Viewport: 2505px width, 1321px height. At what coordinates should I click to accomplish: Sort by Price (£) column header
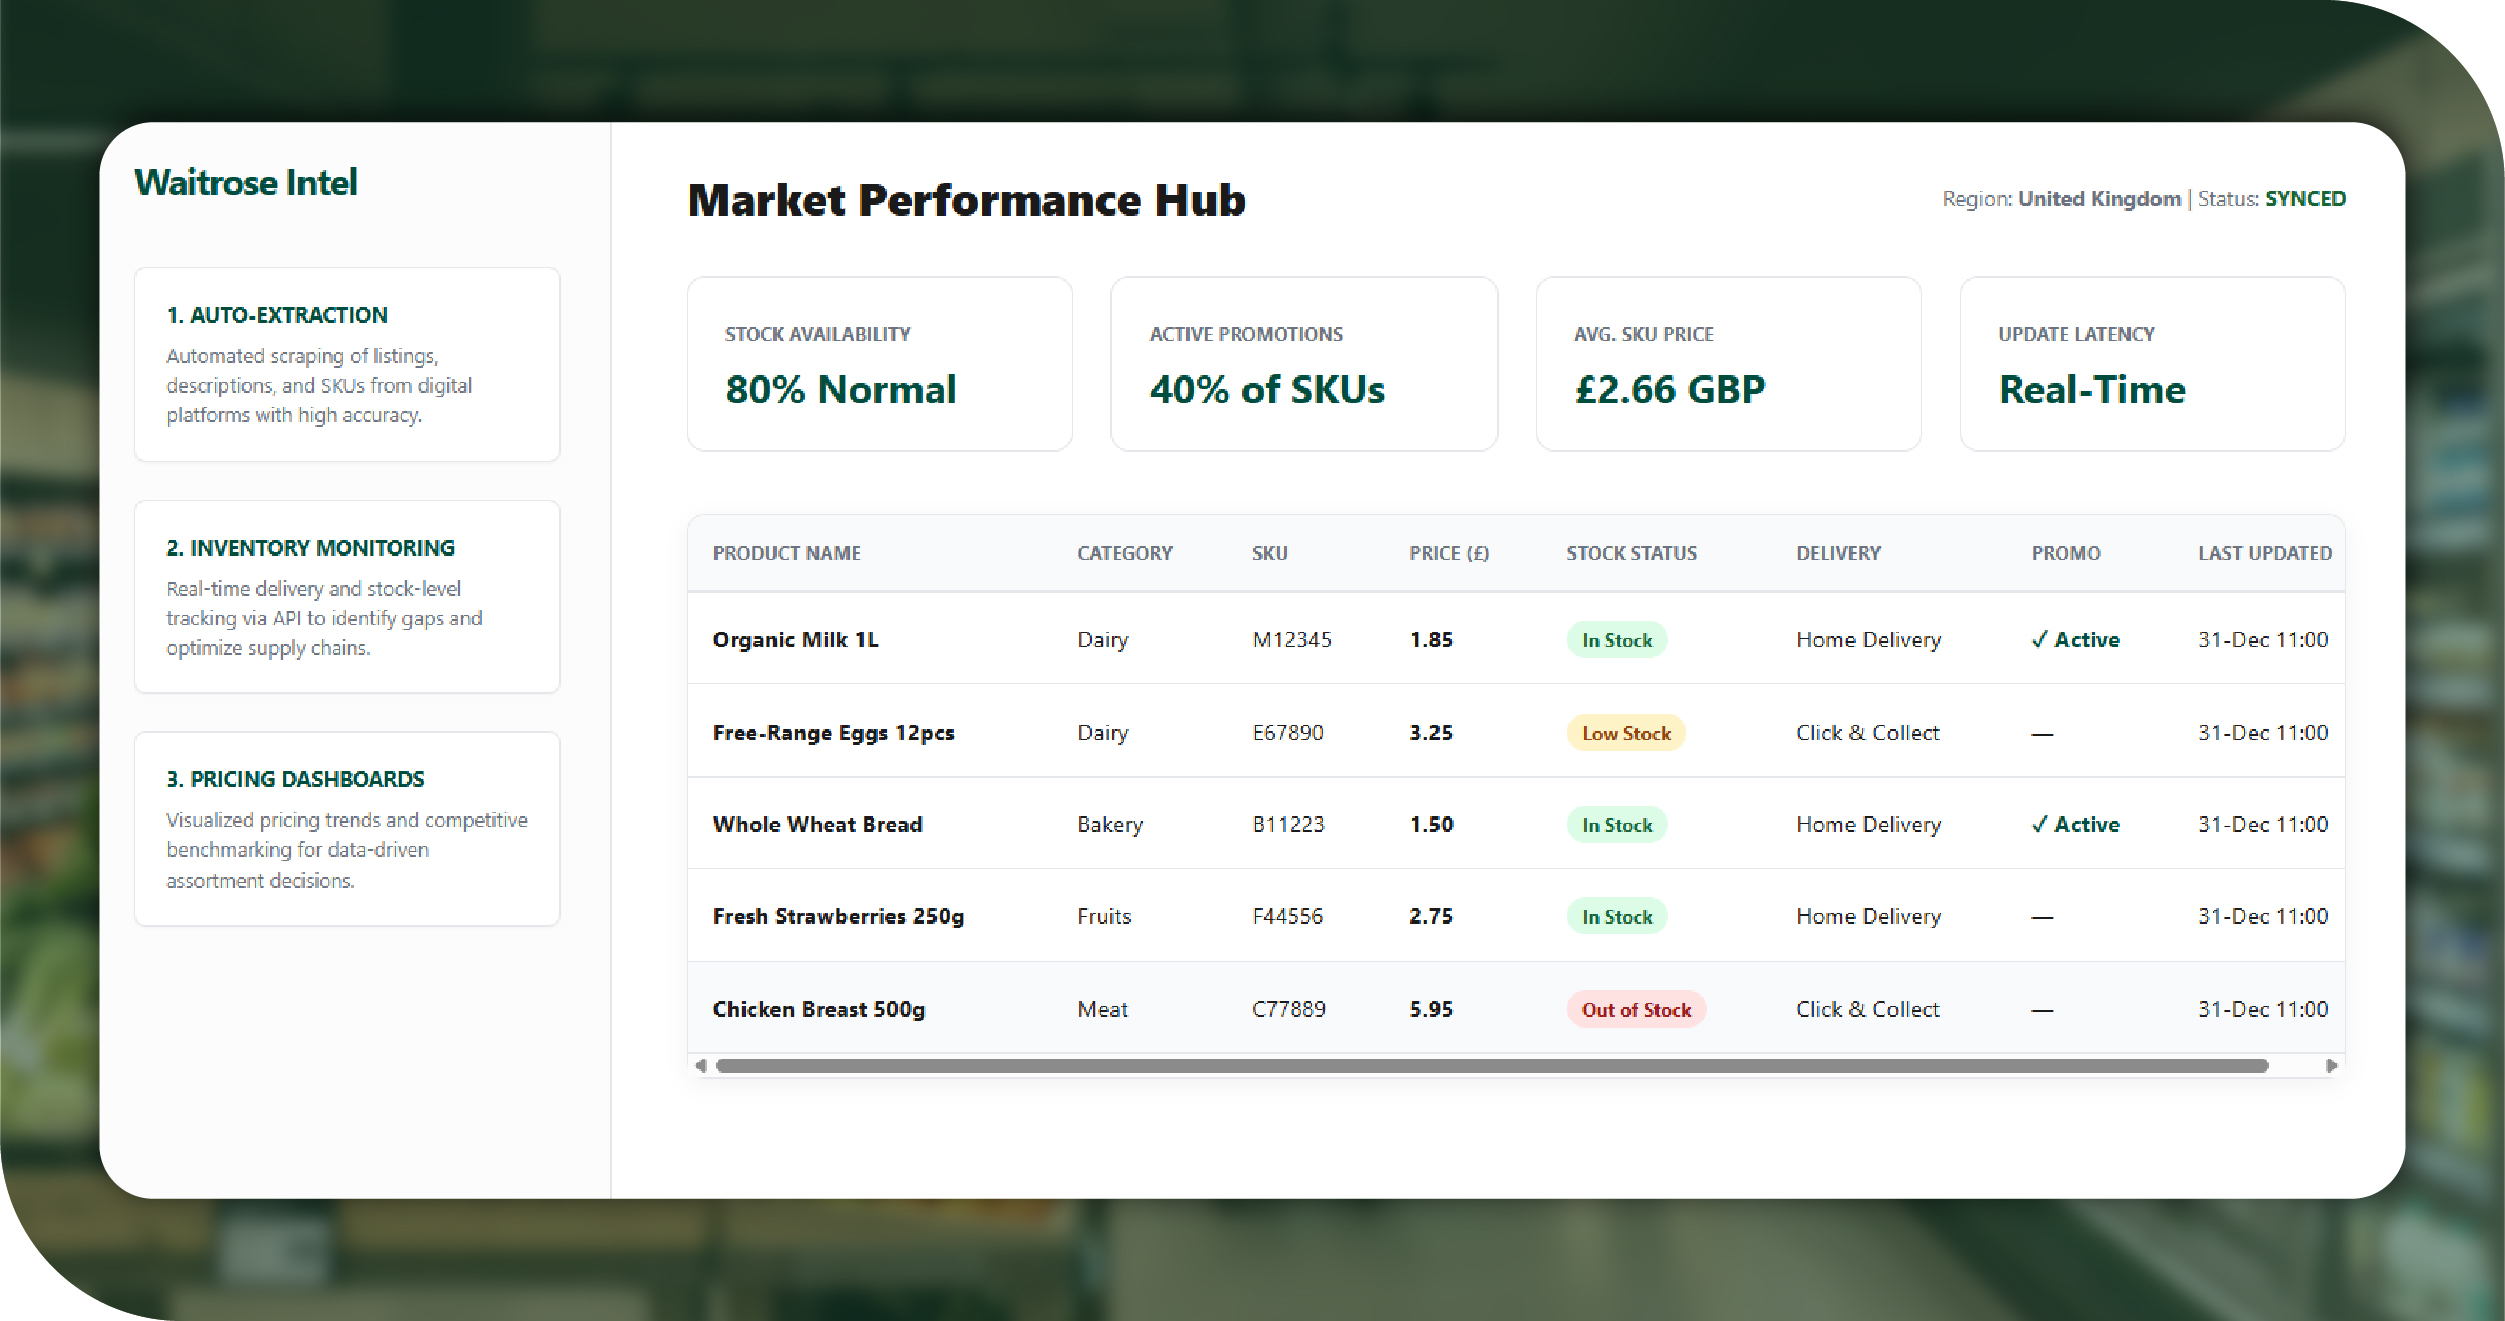tap(1448, 553)
